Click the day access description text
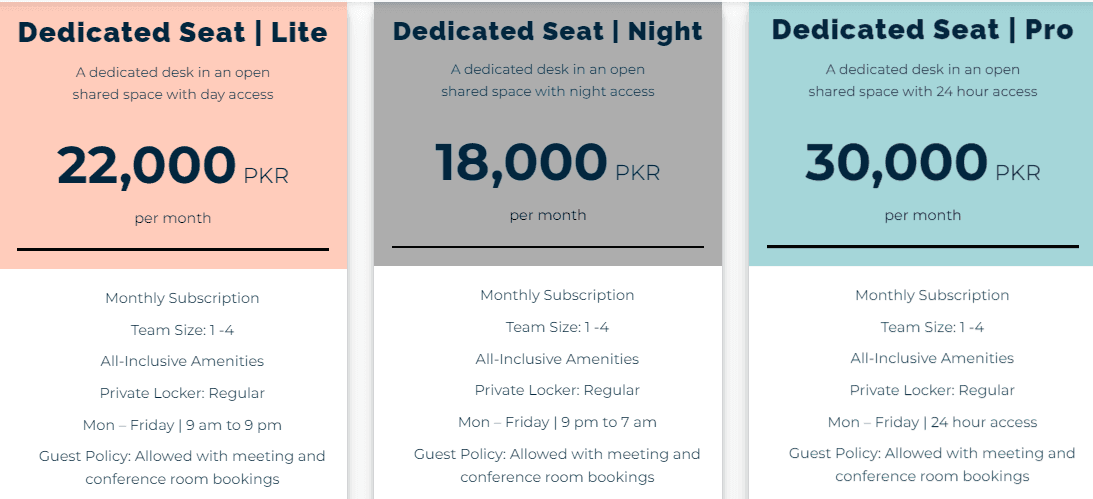Image resolution: width=1093 pixels, height=499 pixels. coord(173,84)
